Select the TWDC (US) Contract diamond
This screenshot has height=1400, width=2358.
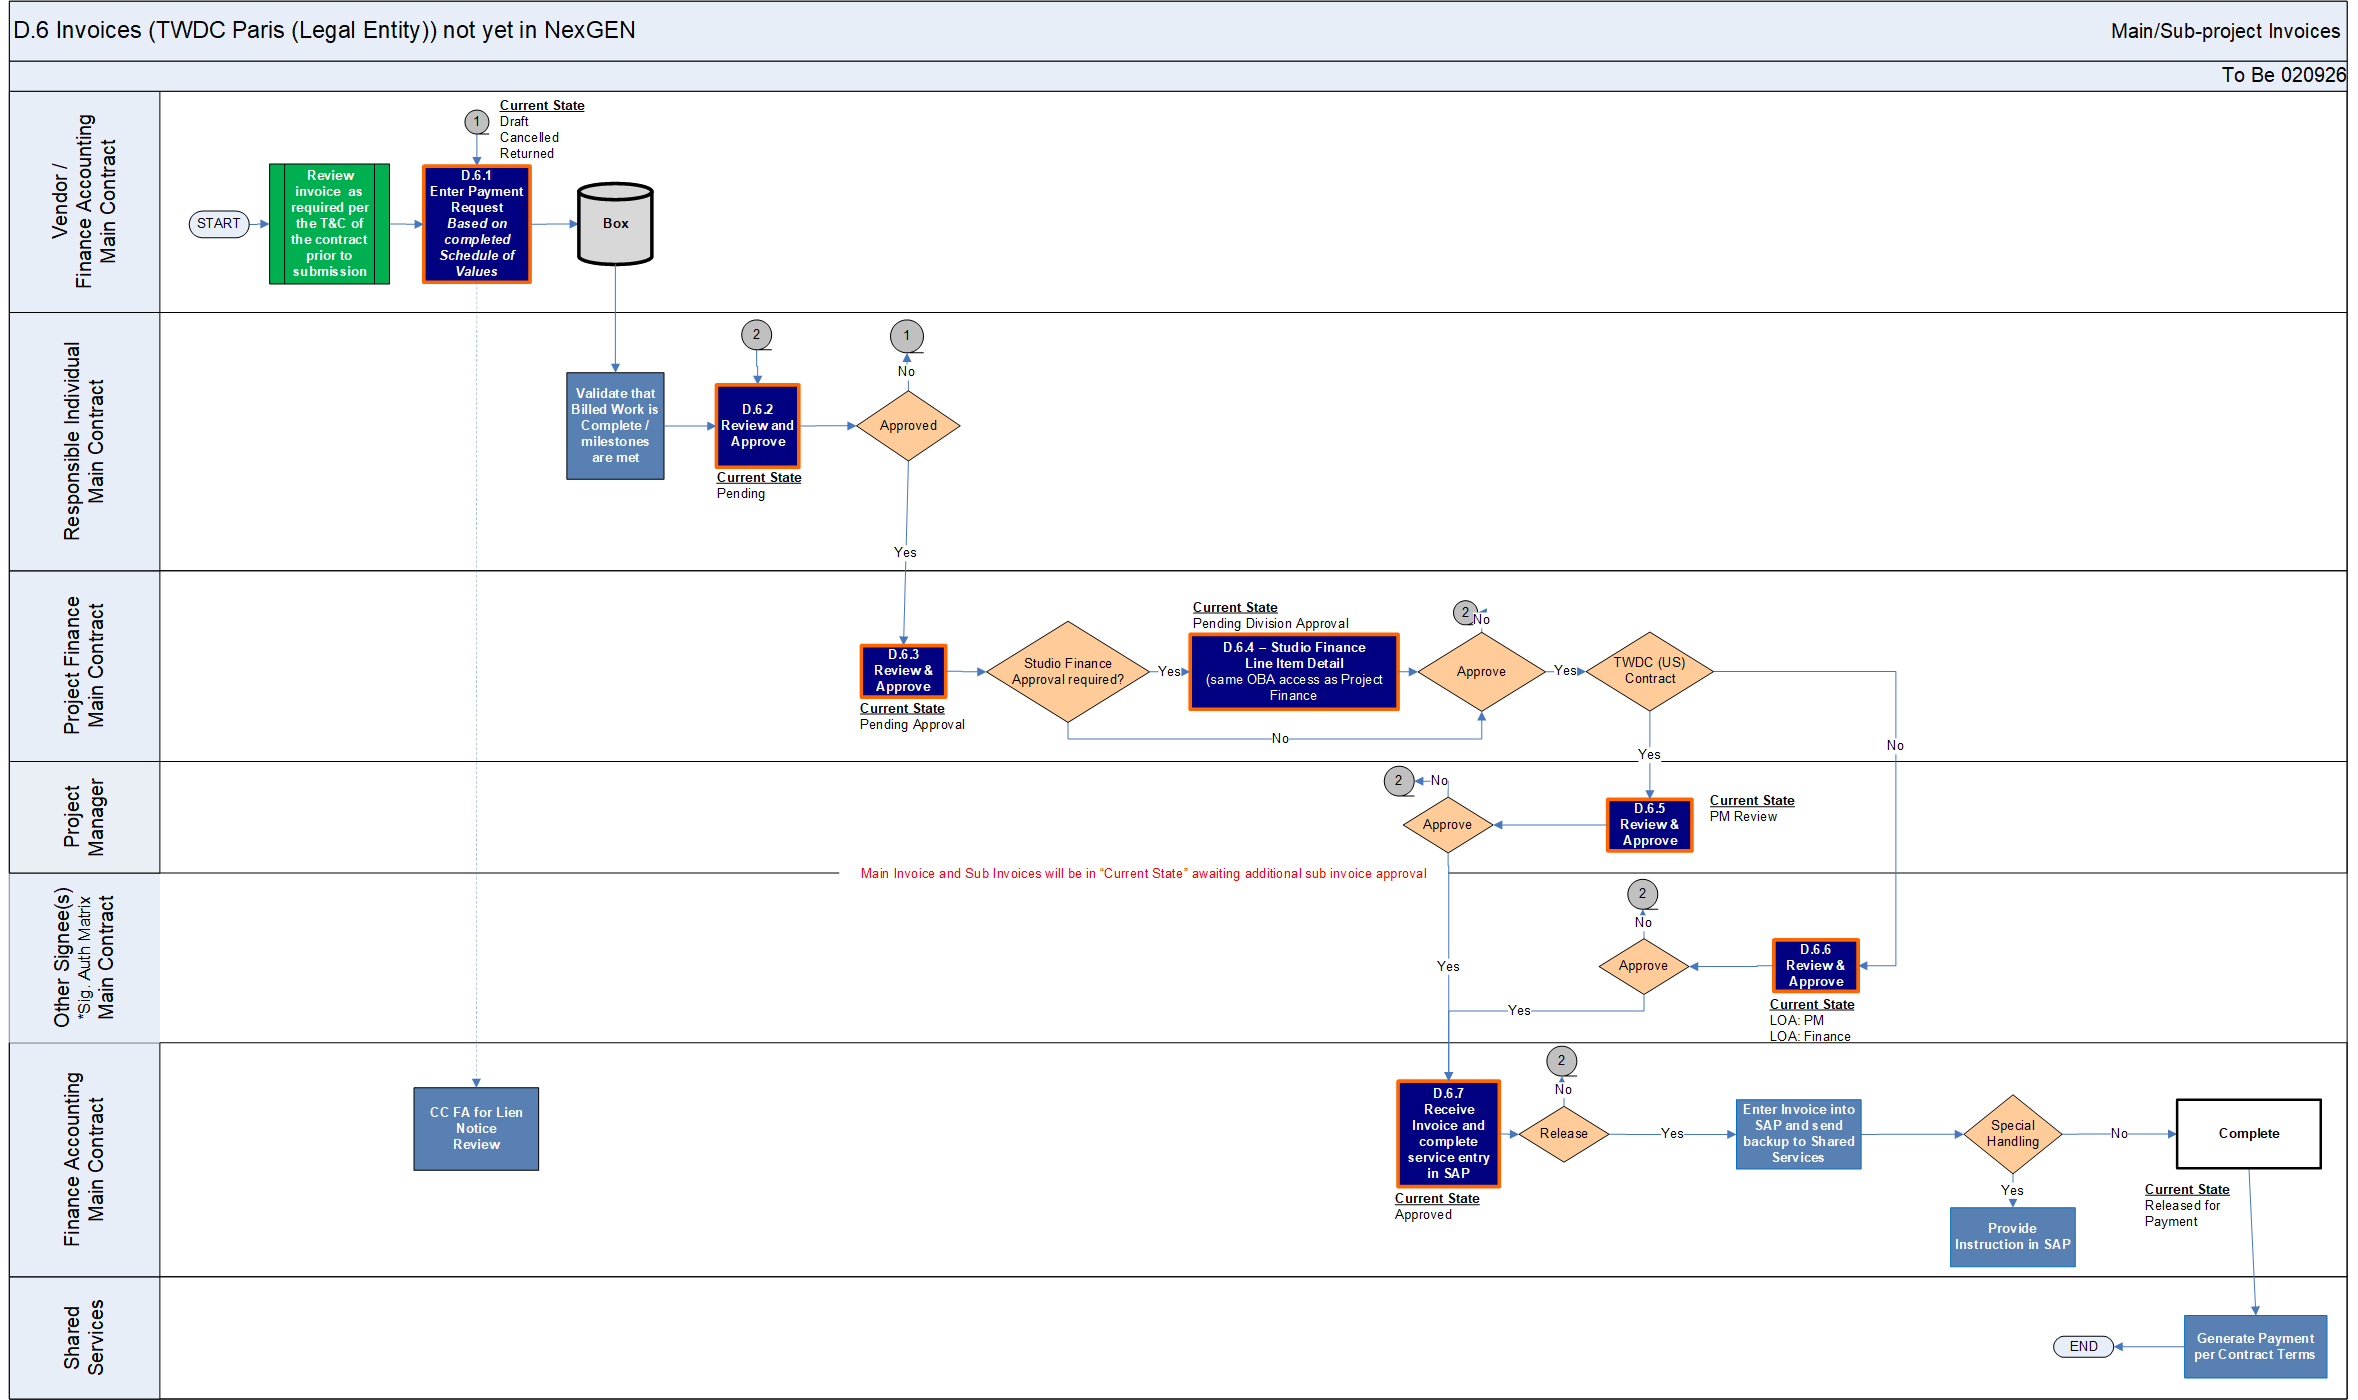1649,671
